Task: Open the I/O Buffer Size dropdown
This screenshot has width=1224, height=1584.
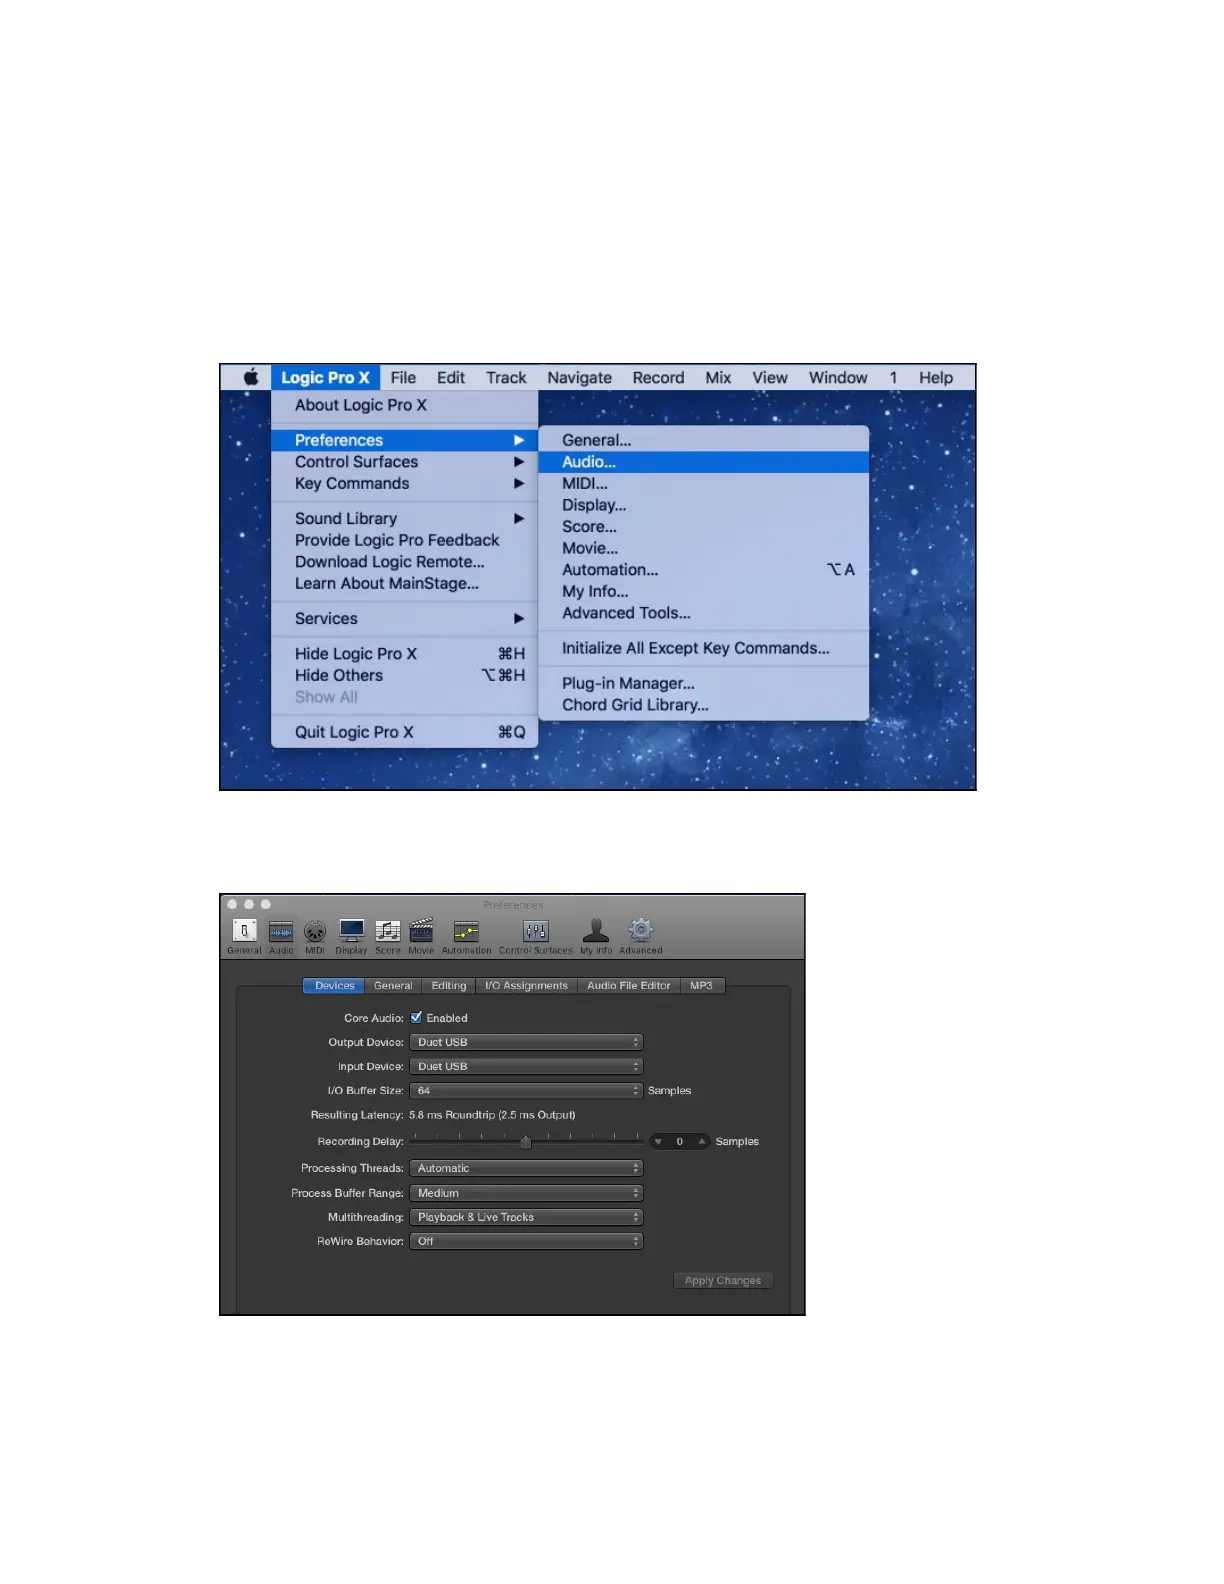Action: (526, 1090)
